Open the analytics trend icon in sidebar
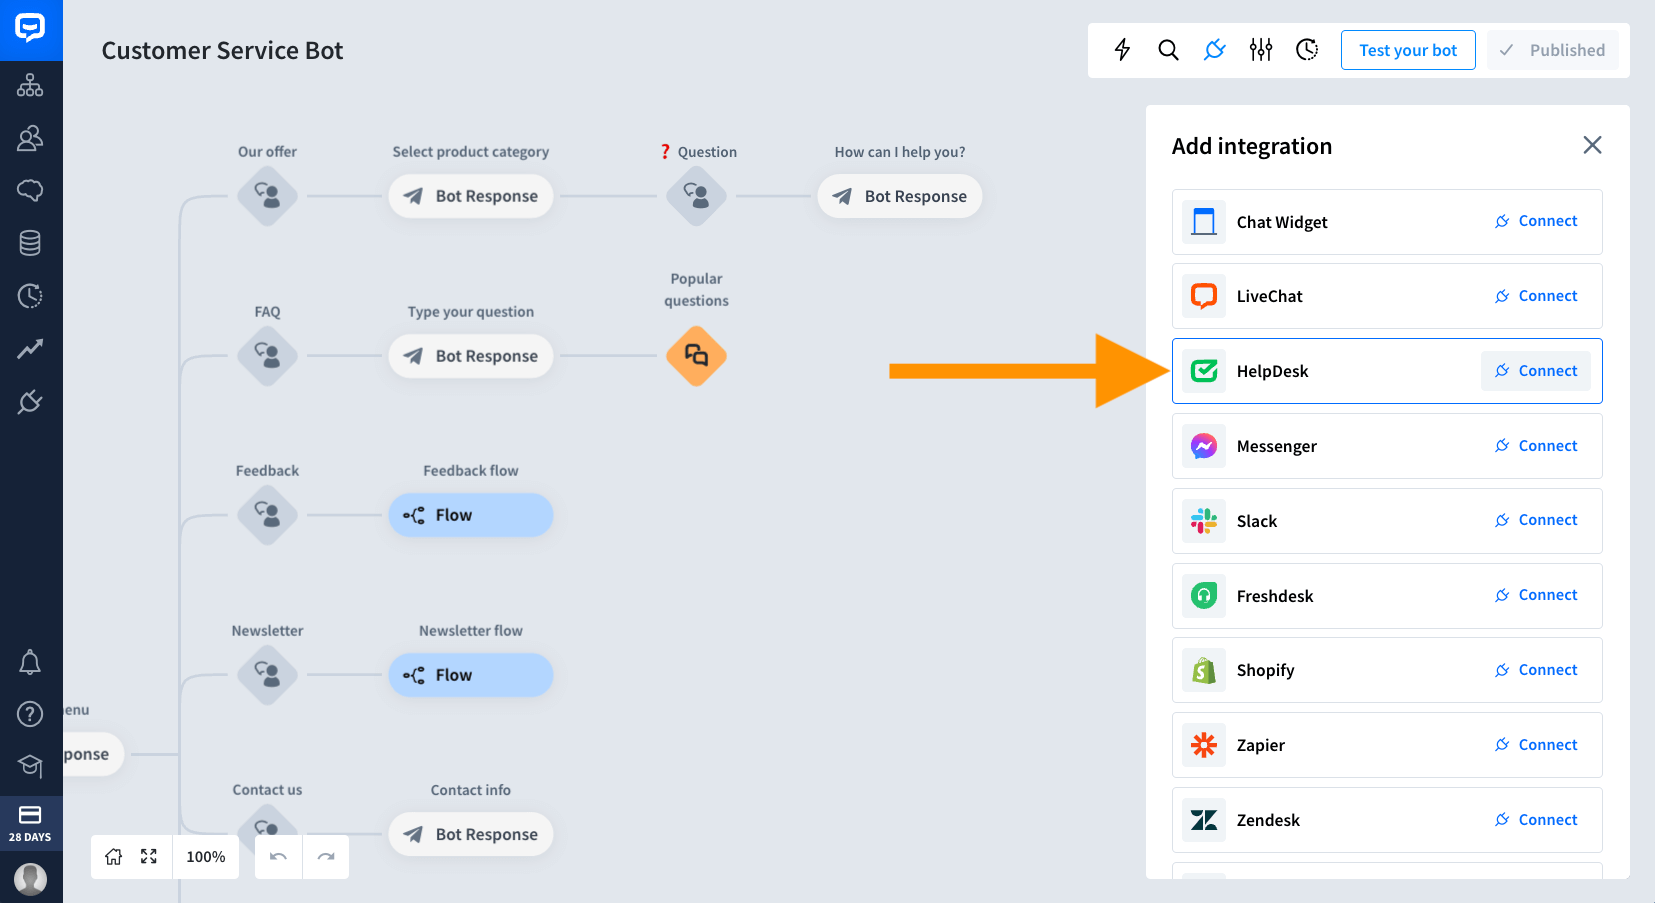The height and width of the screenshot is (903, 1655). pos(30,349)
